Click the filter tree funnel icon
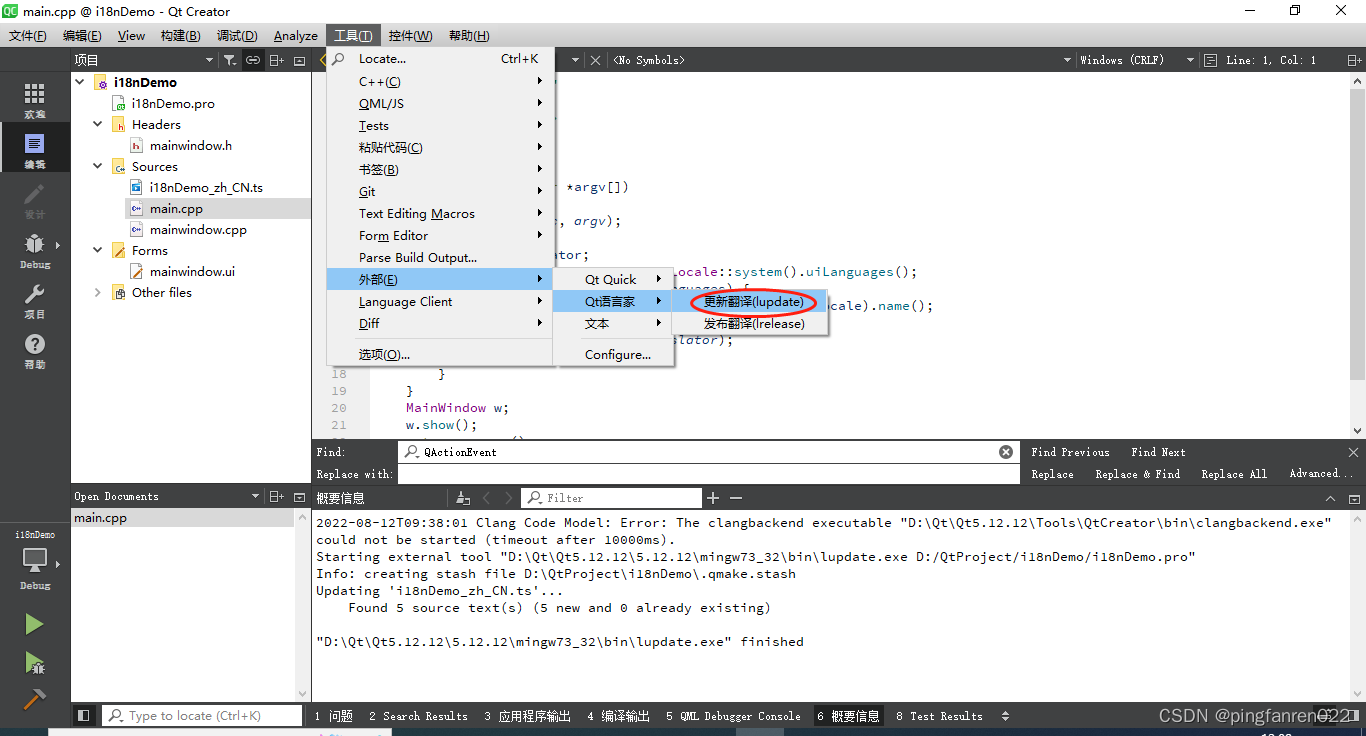This screenshot has height=736, width=1366. (x=230, y=61)
